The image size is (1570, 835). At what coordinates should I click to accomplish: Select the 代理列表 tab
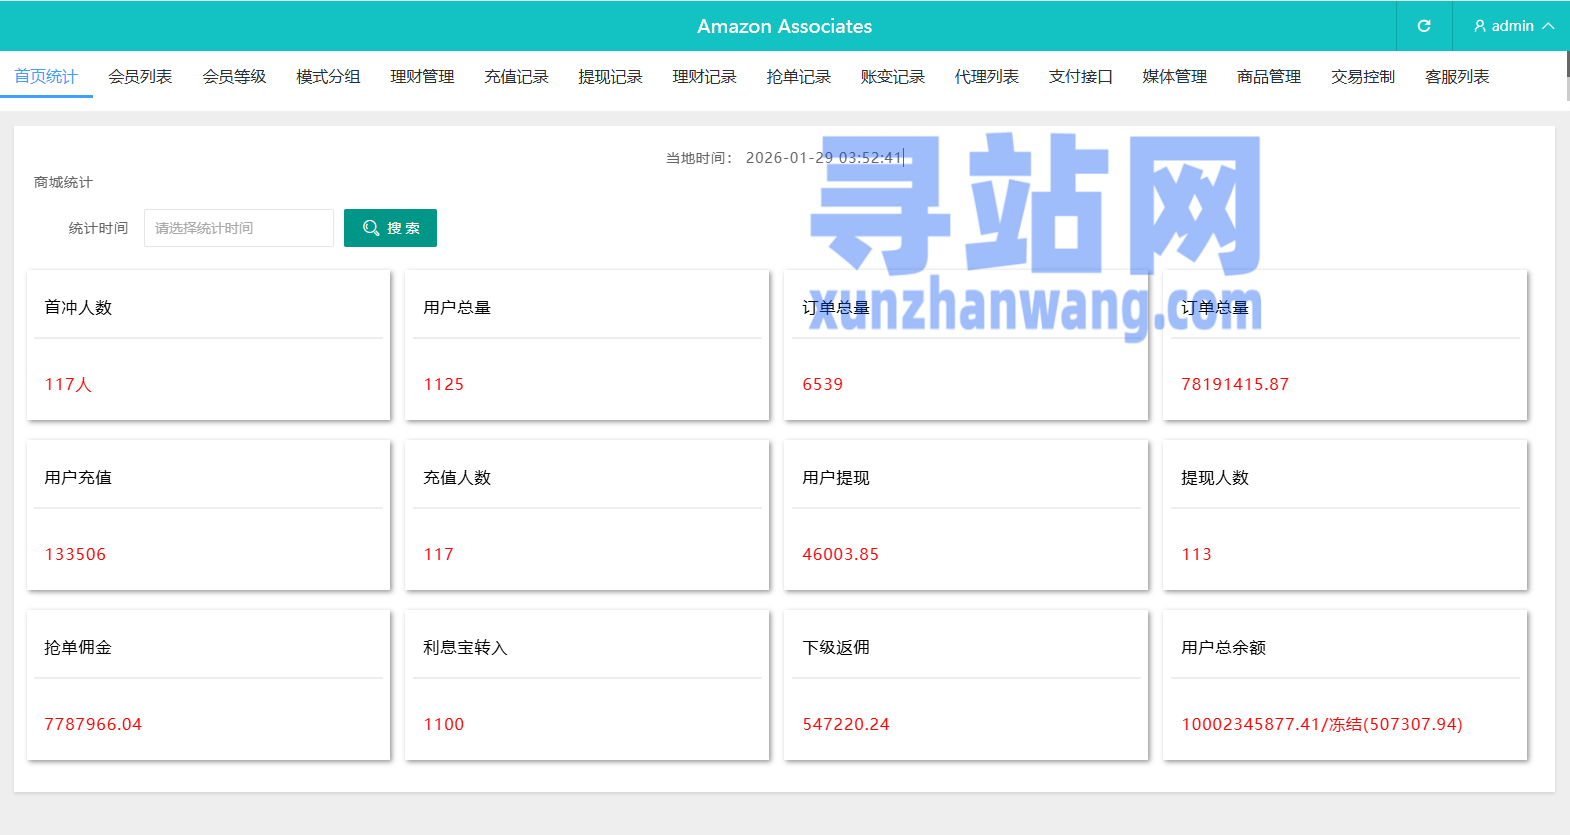tap(986, 77)
